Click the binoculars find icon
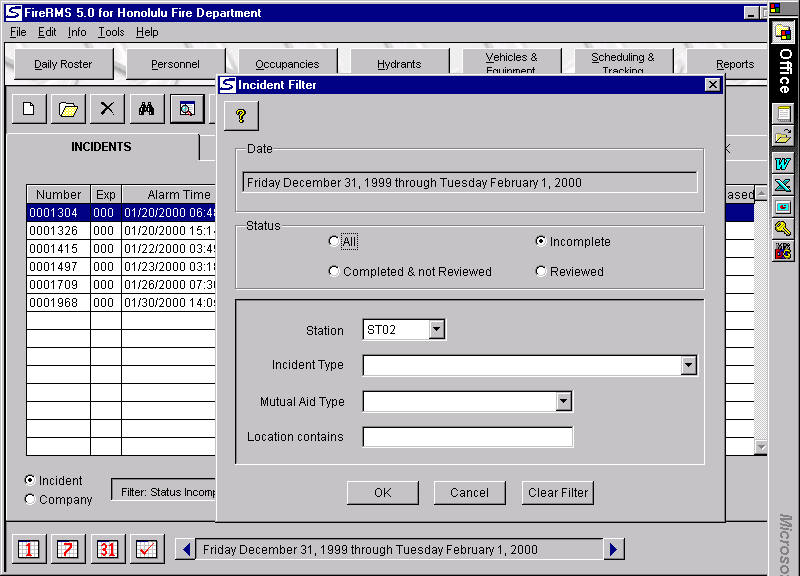 [x=146, y=109]
